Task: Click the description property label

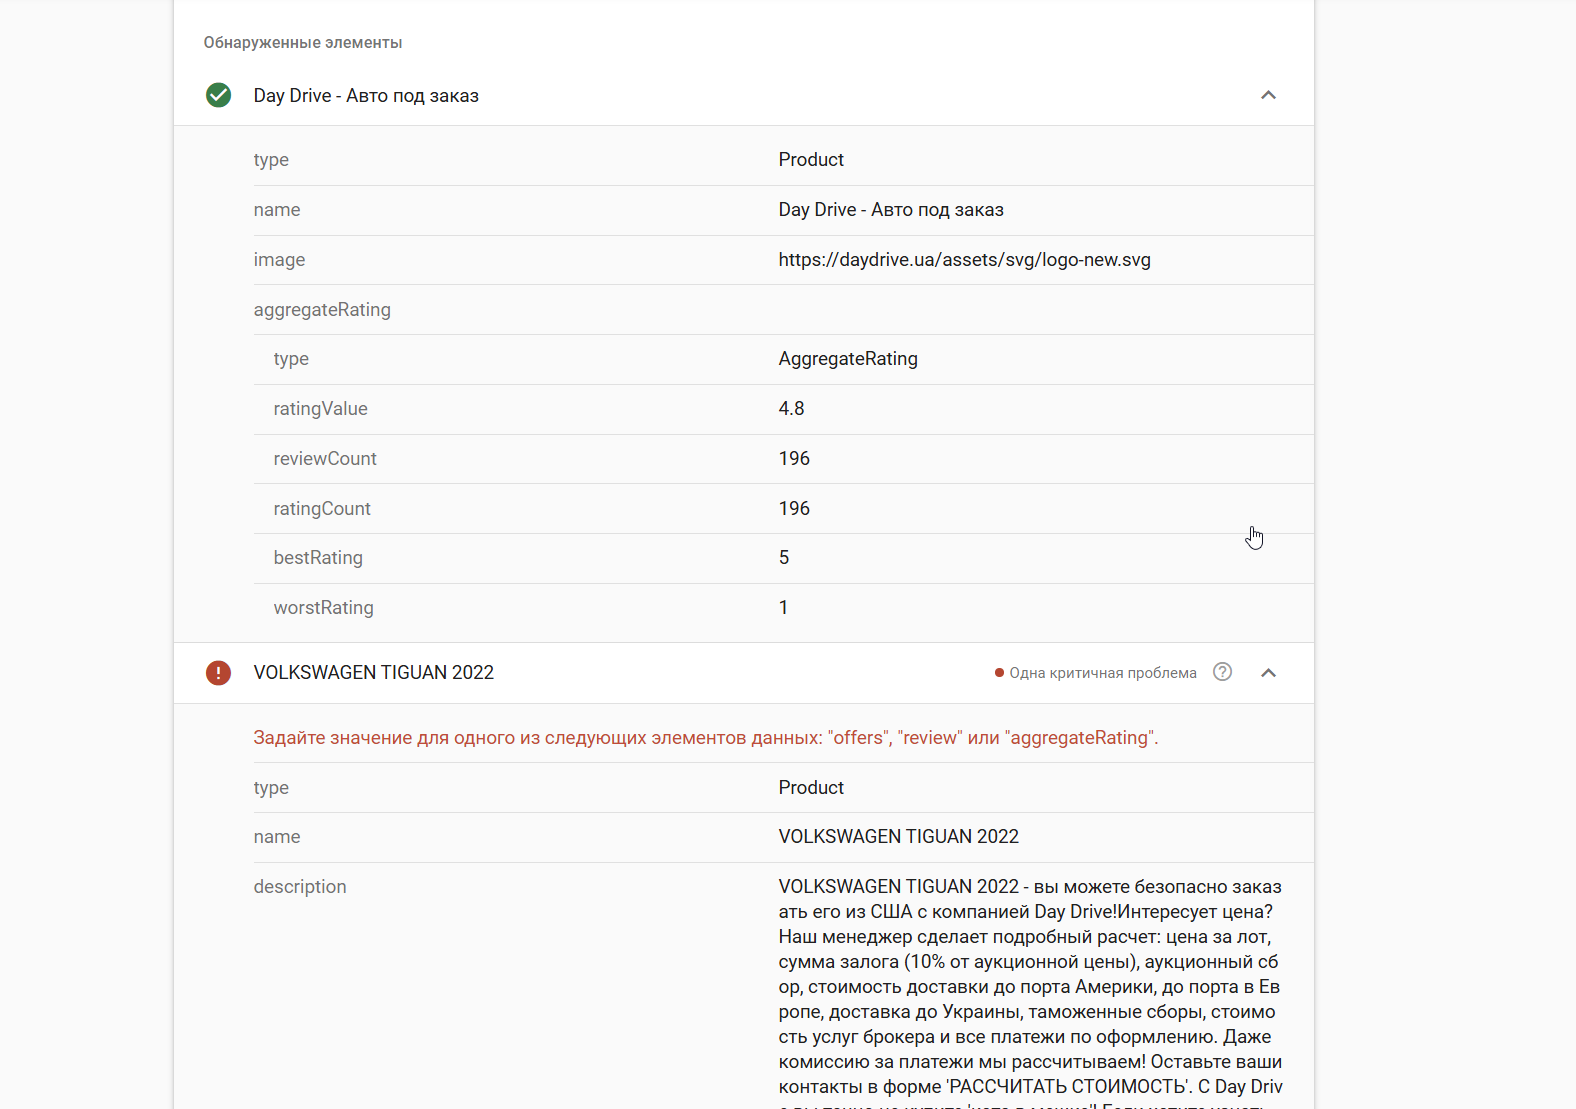Action: pos(300,887)
